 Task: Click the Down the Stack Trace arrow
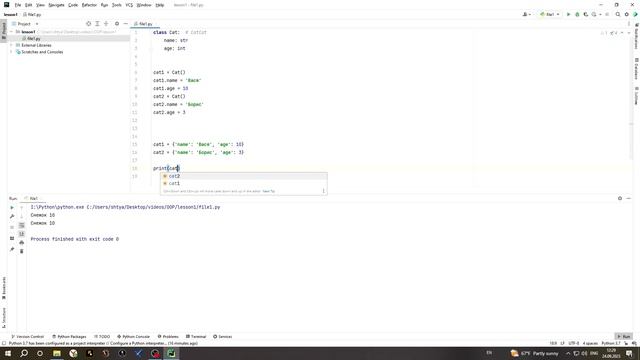[22, 216]
